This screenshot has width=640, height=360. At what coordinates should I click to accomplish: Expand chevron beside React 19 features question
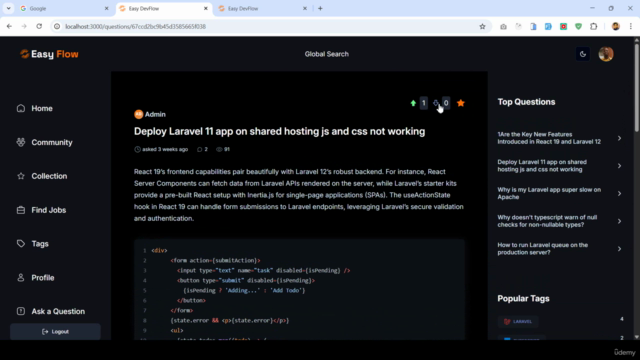pos(620,138)
